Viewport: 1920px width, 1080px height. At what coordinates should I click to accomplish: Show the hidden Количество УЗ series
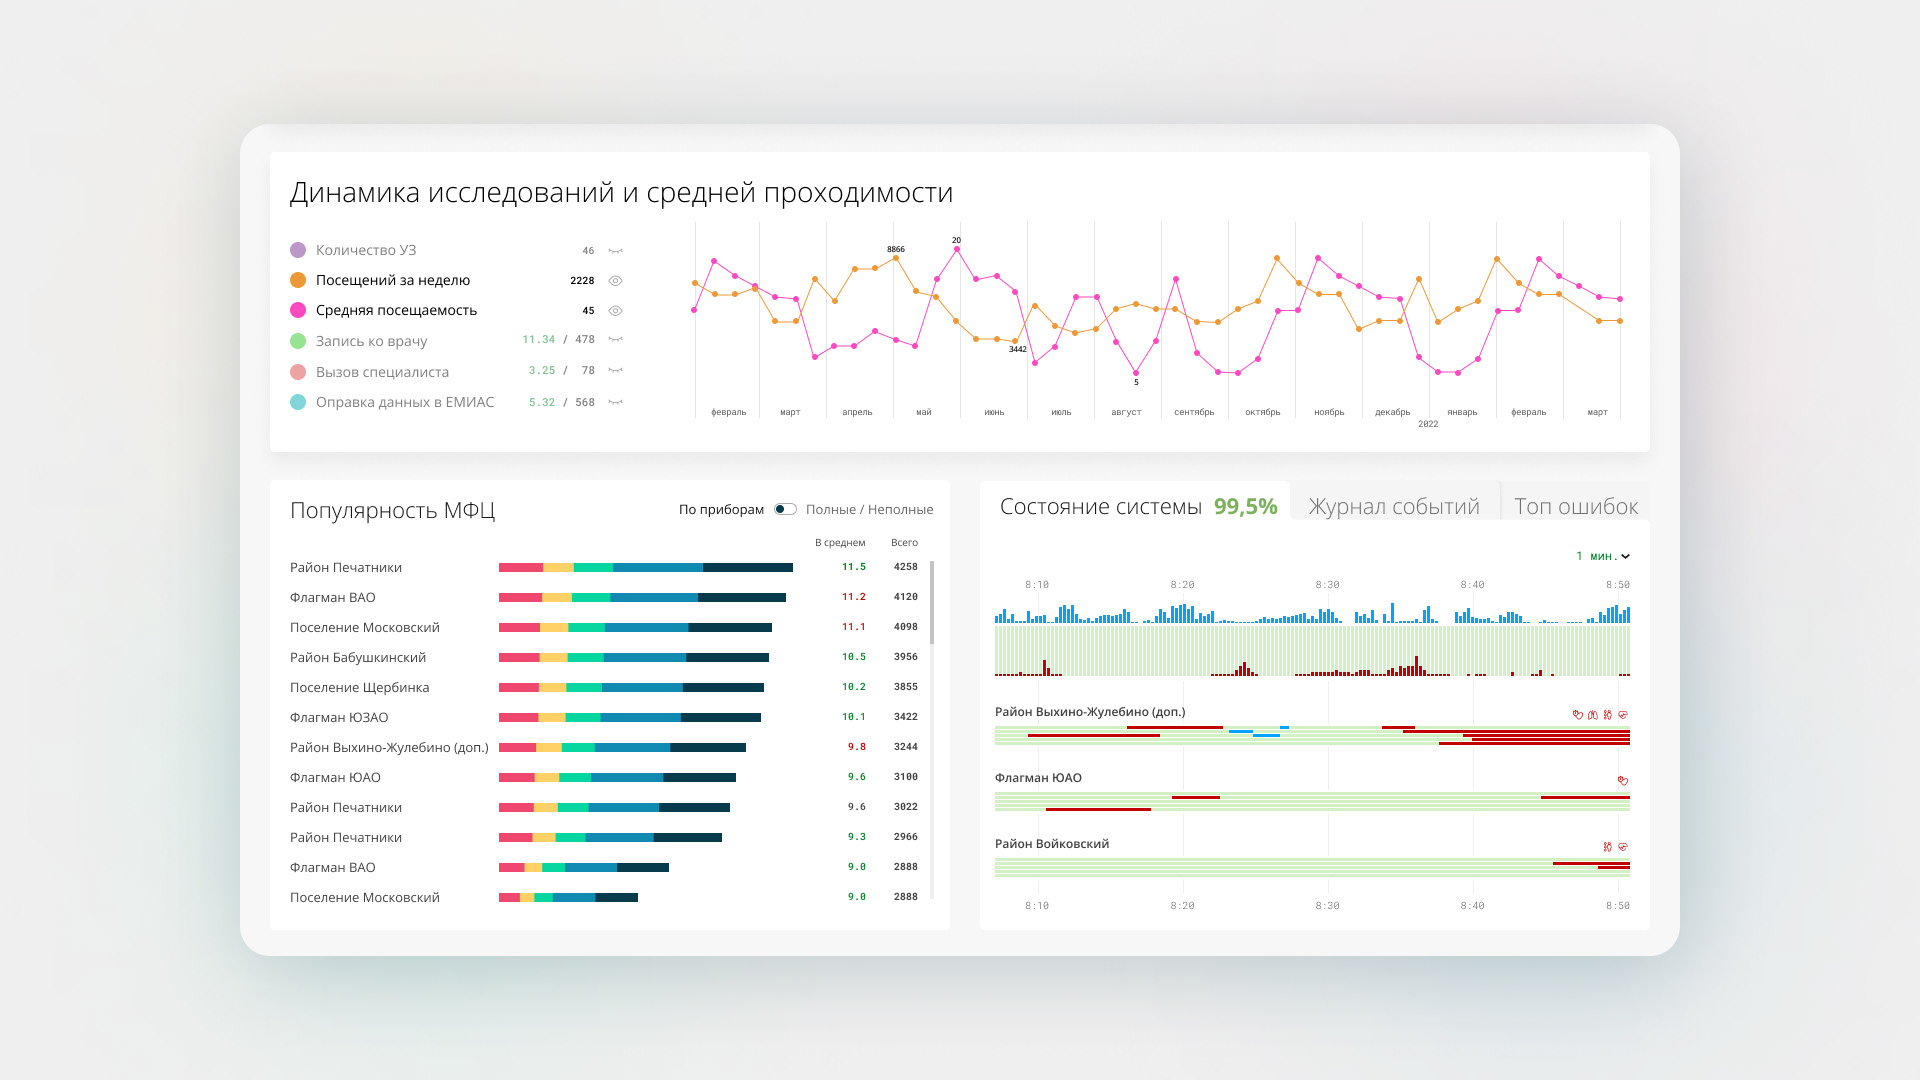(616, 251)
